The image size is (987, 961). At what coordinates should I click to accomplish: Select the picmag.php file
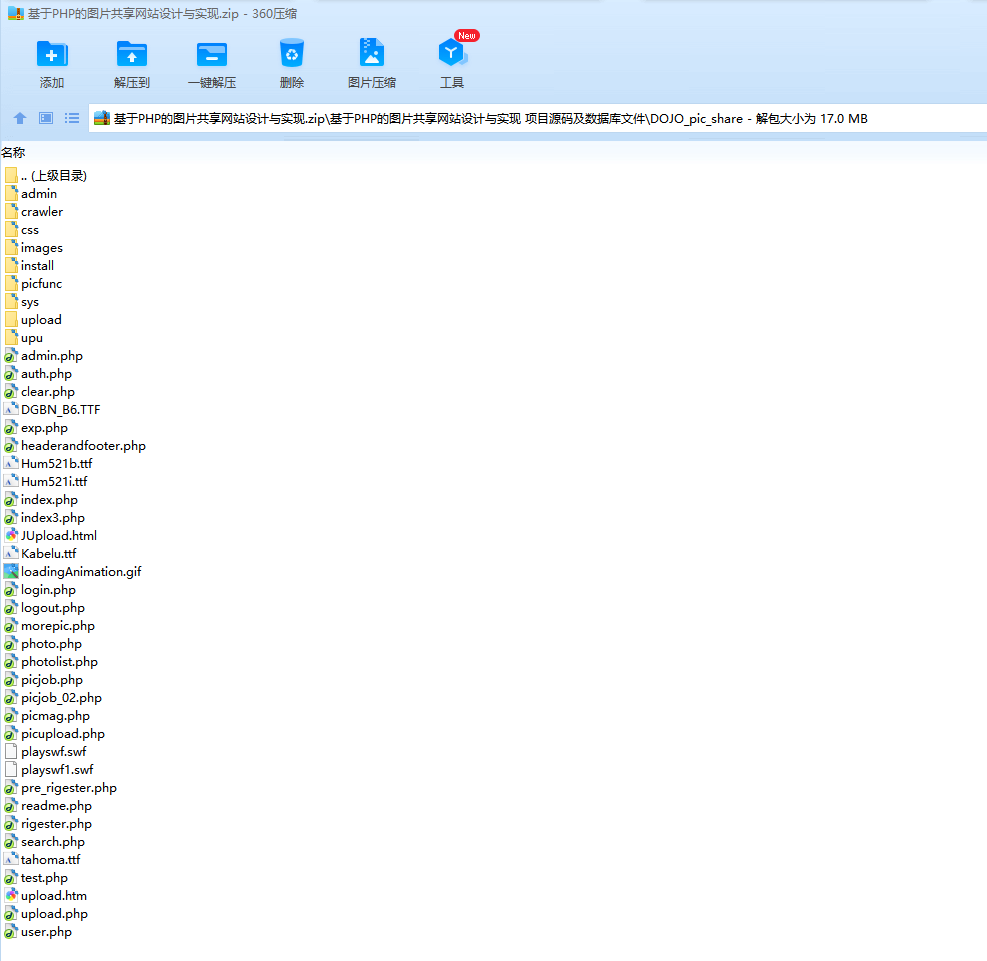pyautogui.click(x=47, y=716)
